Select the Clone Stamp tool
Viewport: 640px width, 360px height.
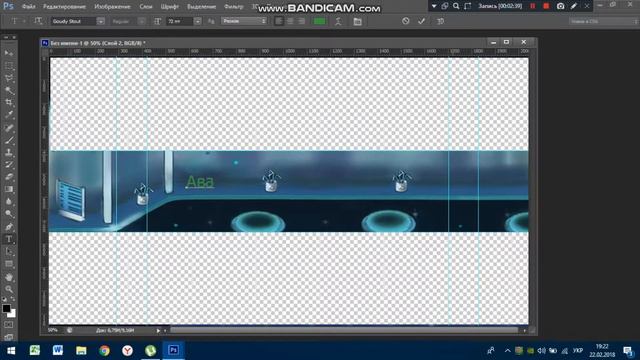pyautogui.click(x=9, y=152)
